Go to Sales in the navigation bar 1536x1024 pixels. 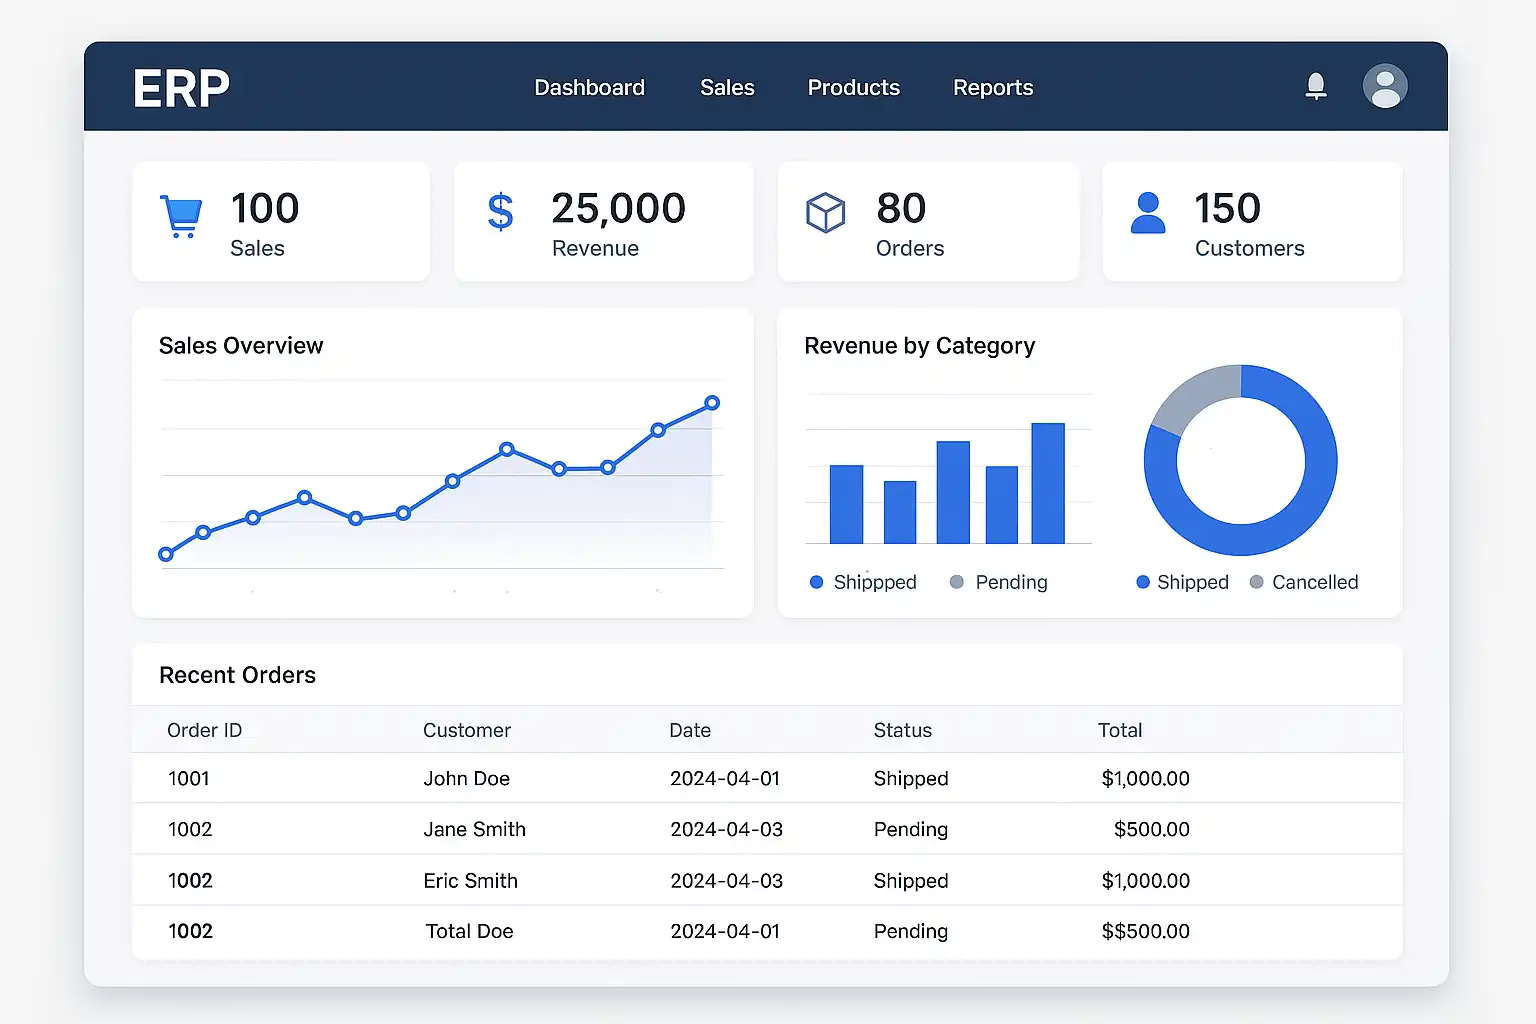click(x=727, y=88)
